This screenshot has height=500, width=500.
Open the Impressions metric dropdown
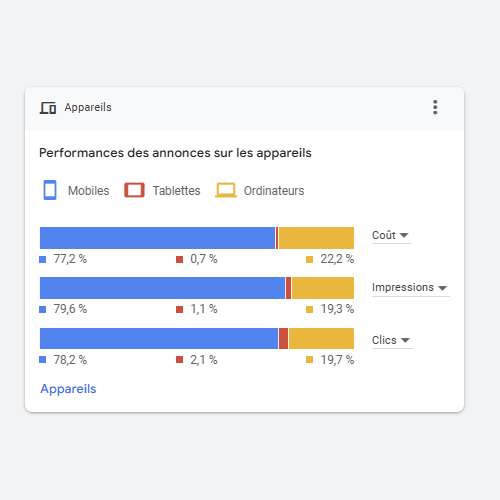(x=410, y=287)
